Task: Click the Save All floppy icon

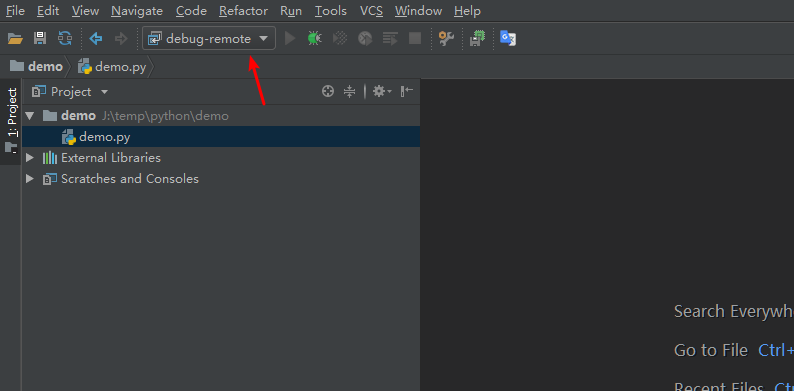Action: point(40,38)
